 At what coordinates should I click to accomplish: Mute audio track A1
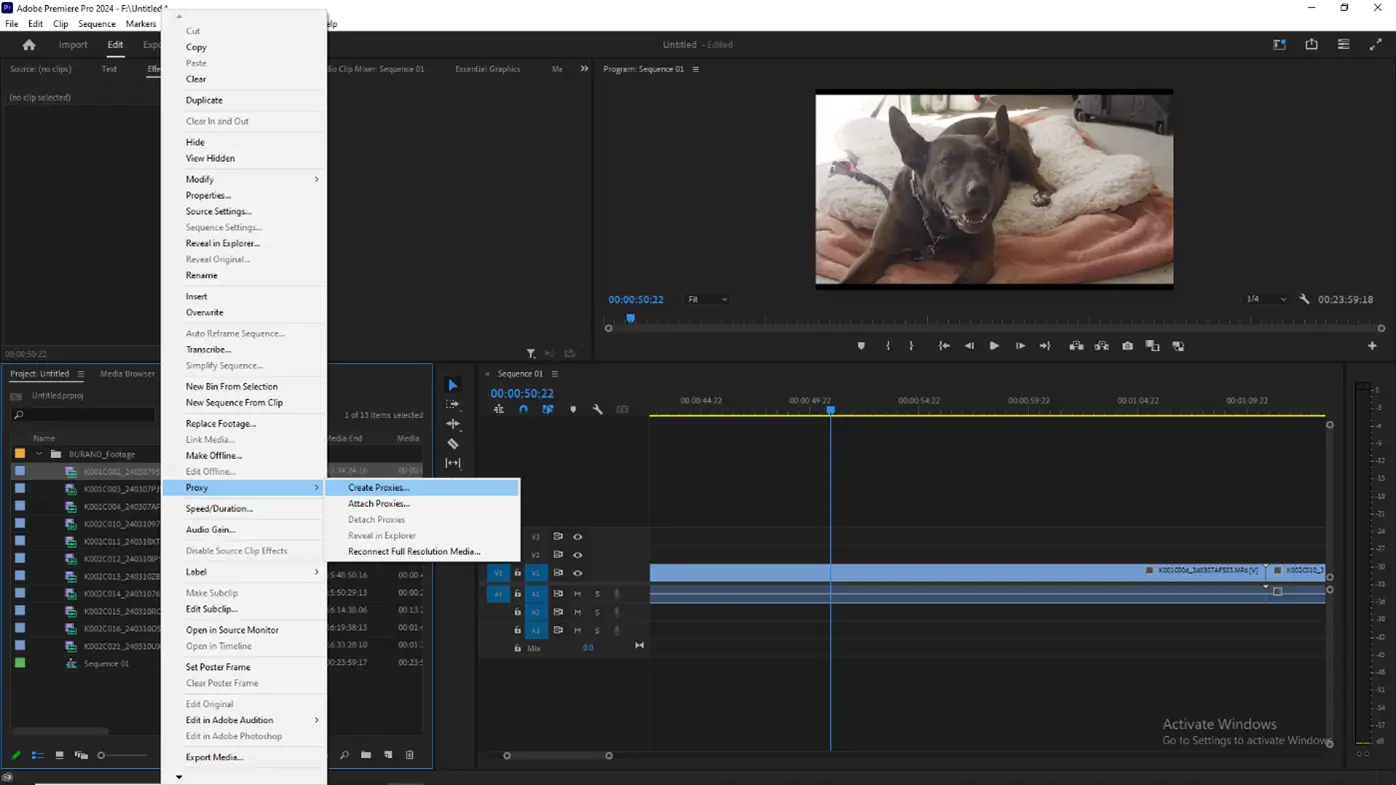pyautogui.click(x=577, y=594)
